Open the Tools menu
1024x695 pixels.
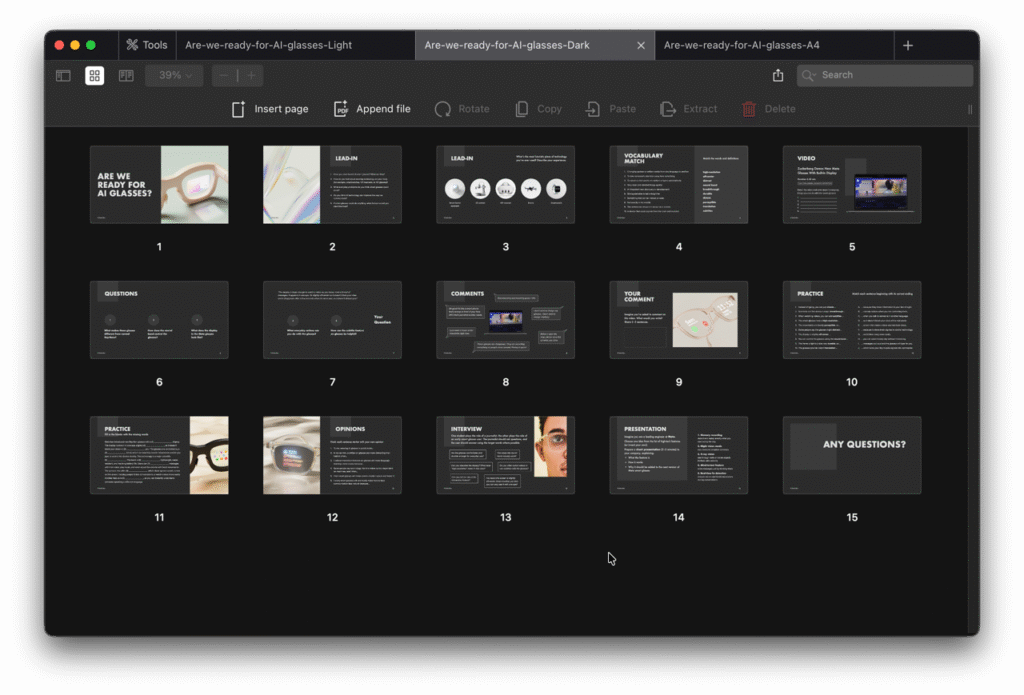coord(145,45)
